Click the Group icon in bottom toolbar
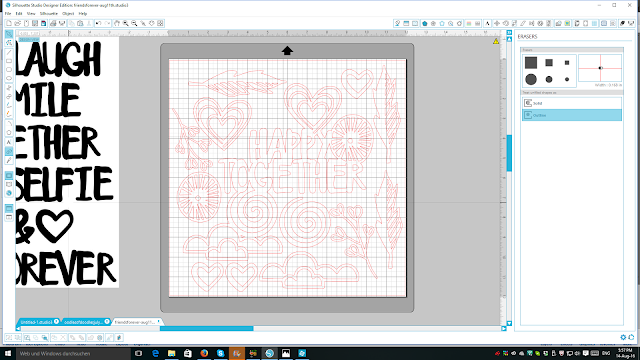Screen dimensions: 640x360 click(9, 338)
